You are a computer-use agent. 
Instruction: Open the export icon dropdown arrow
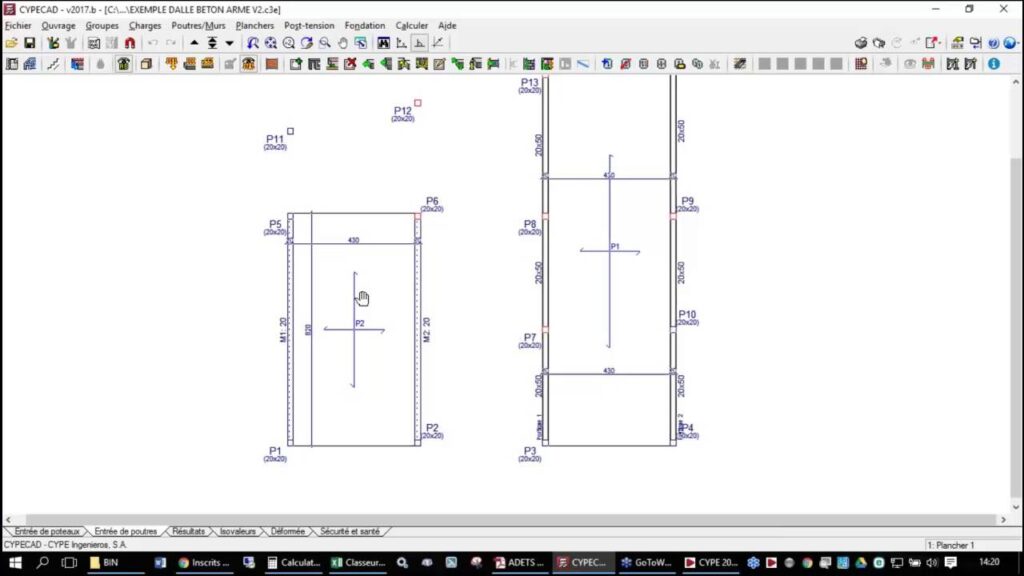pyautogui.click(x=941, y=43)
